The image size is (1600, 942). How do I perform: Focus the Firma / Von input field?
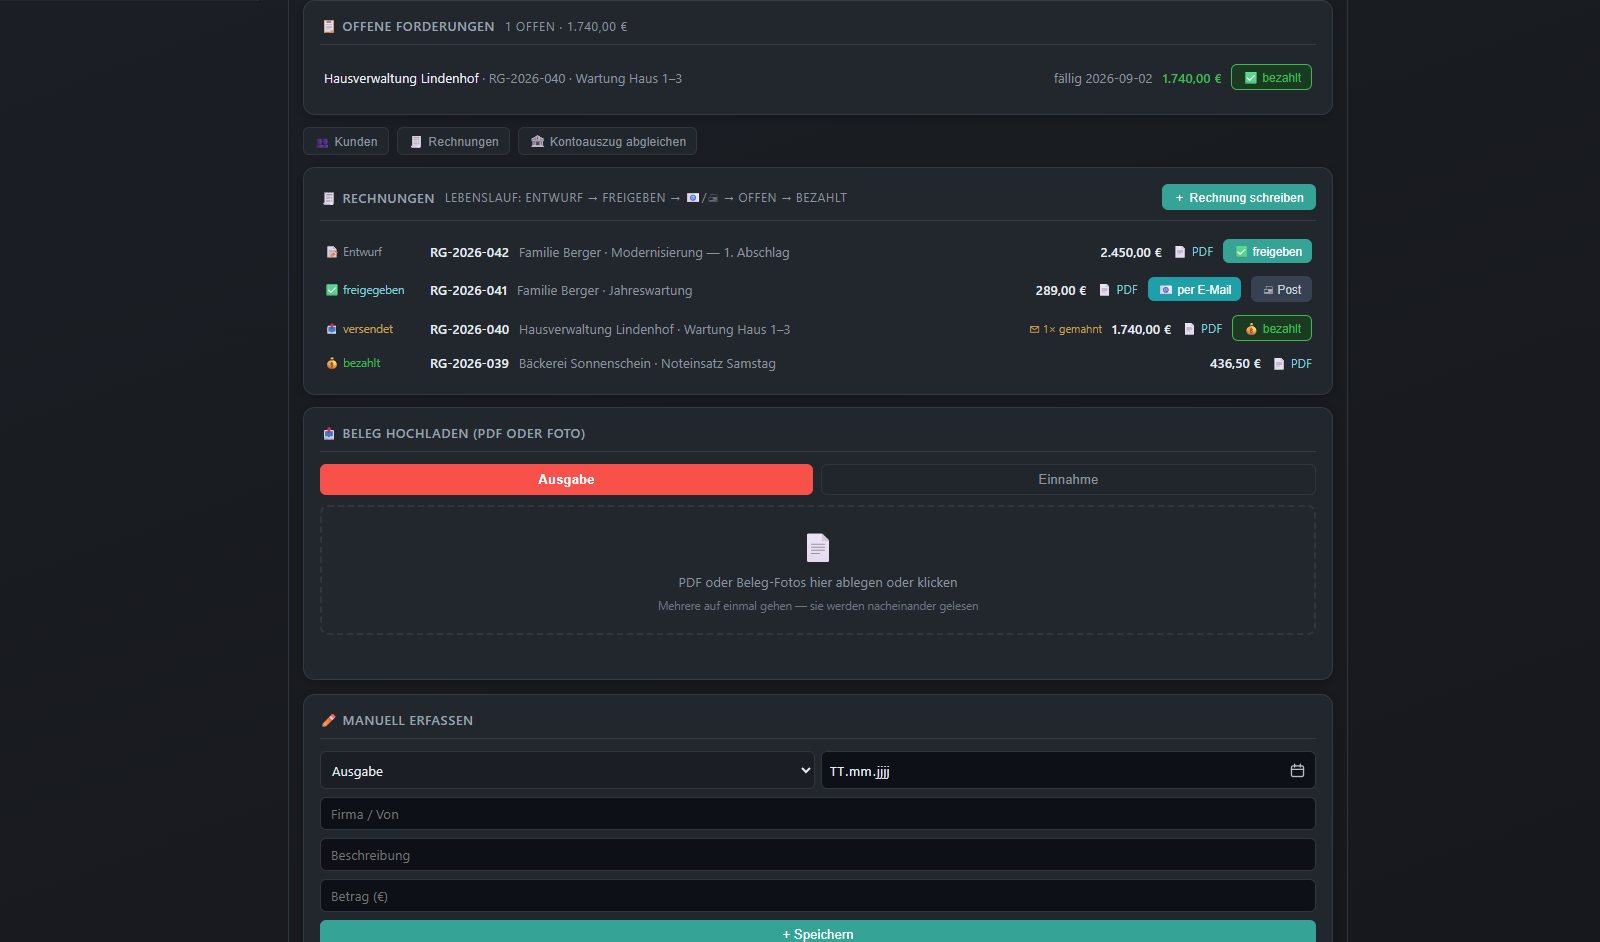tap(818, 814)
